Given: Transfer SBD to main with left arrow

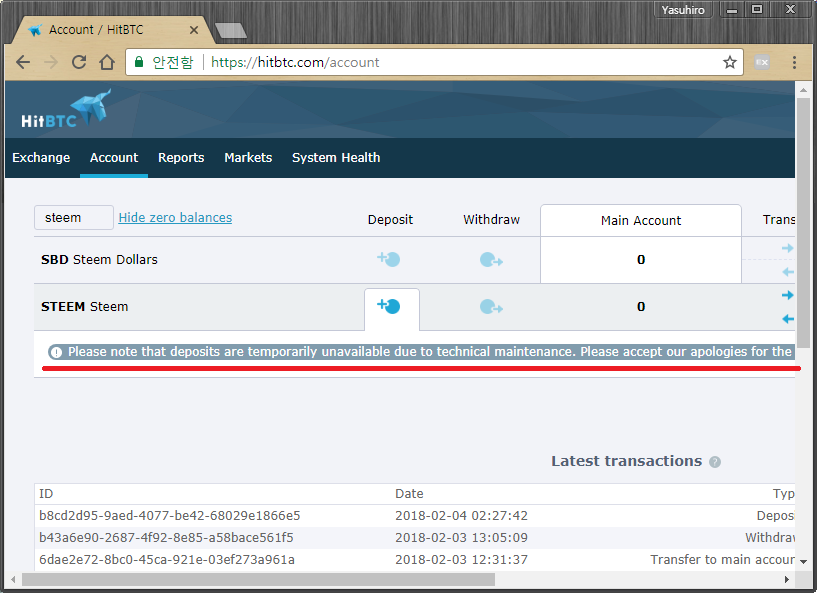Looking at the screenshot, I should coord(788,272).
